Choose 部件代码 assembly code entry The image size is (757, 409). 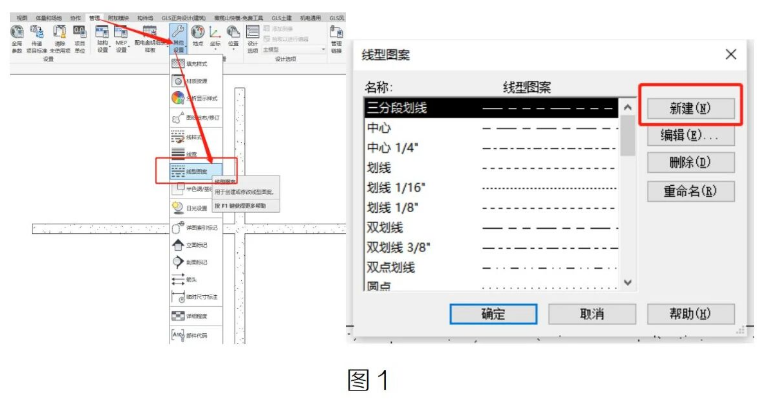pos(196,335)
